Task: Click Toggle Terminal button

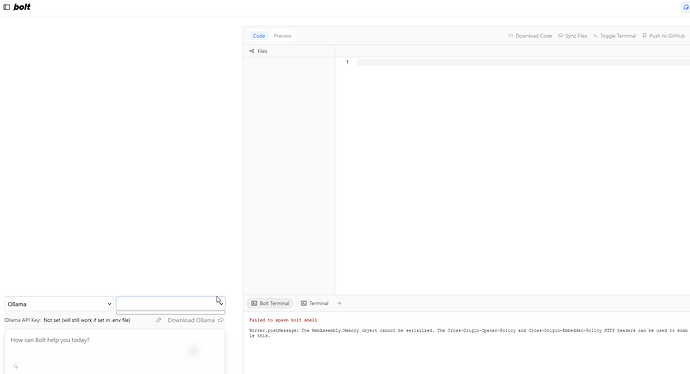Action: coord(614,36)
